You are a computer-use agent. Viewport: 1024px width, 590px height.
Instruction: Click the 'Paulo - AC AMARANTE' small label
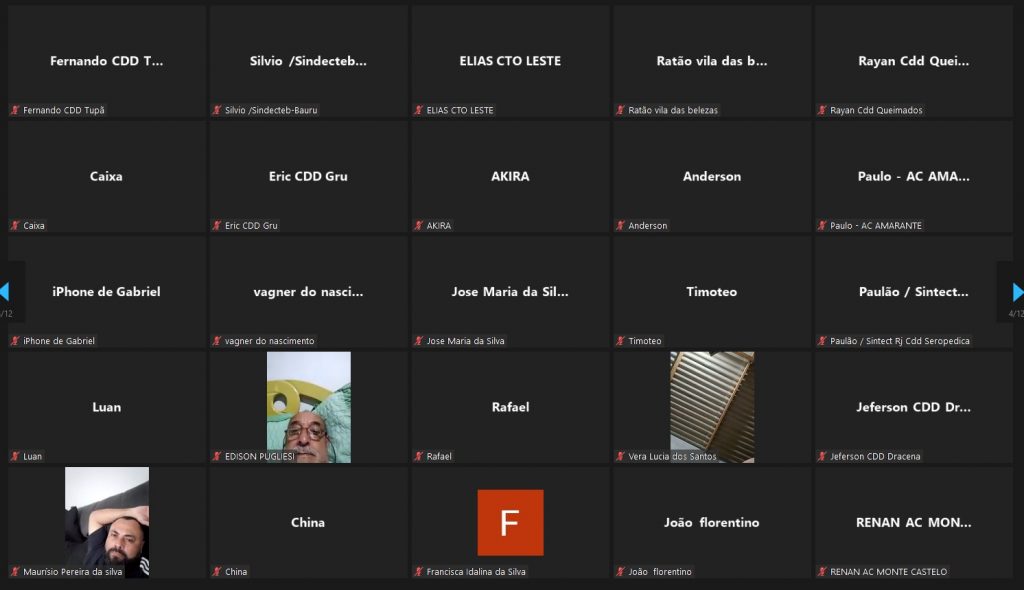876,225
